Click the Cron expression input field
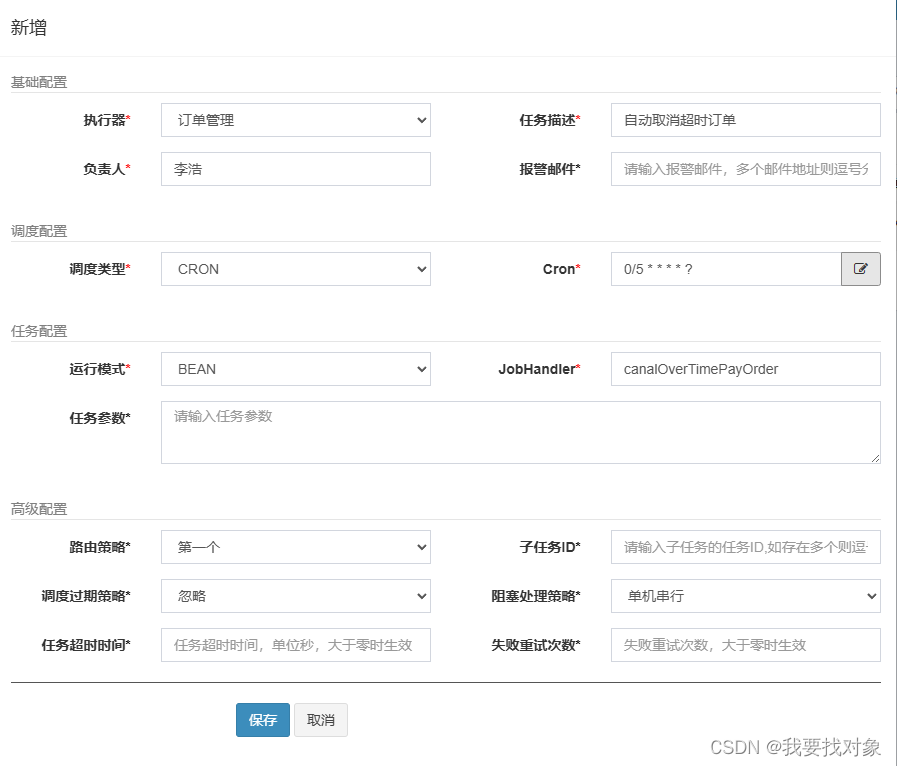 point(726,269)
